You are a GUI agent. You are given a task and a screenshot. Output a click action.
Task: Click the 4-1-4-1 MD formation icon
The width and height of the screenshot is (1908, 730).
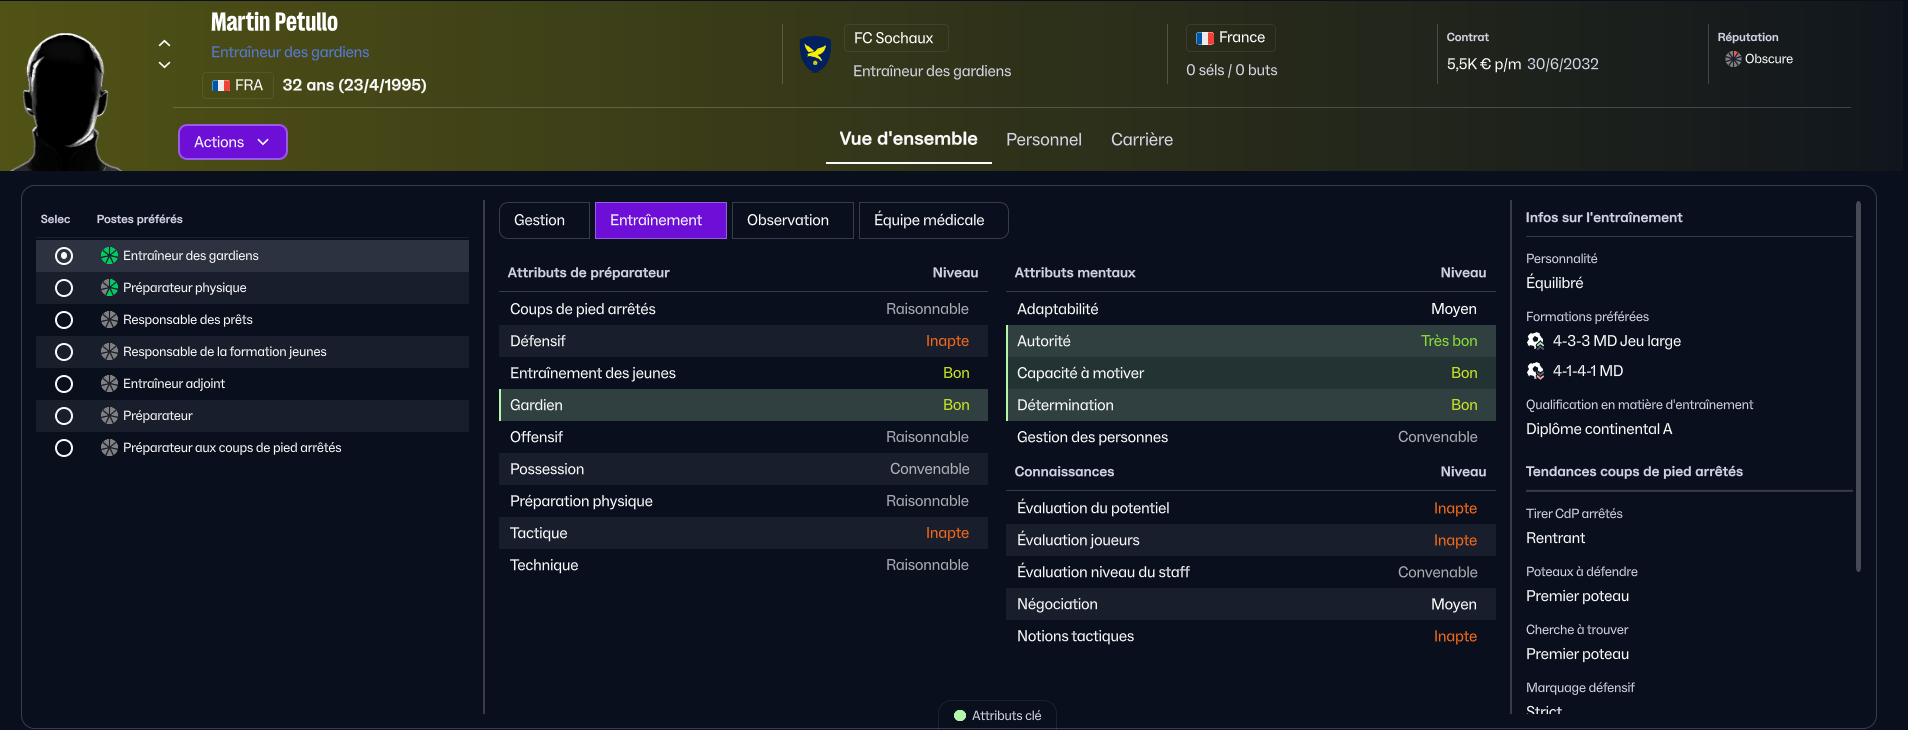click(x=1535, y=371)
